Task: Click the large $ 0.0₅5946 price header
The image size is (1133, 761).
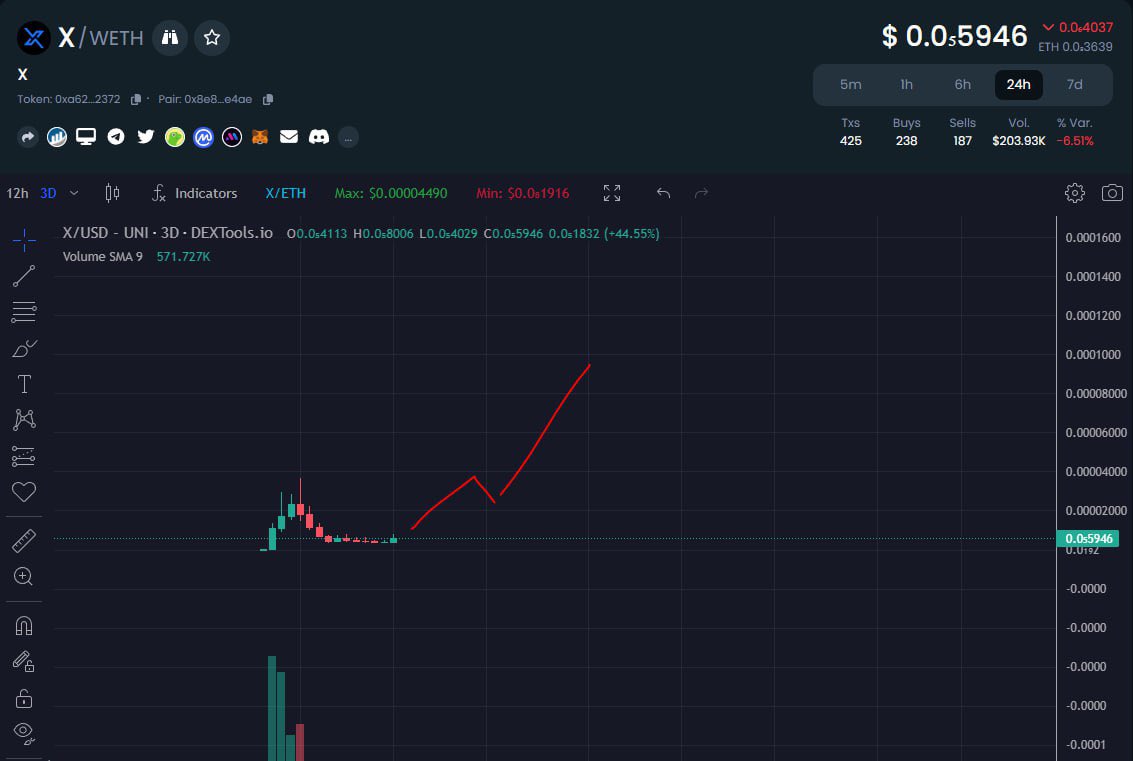Action: tap(954, 36)
